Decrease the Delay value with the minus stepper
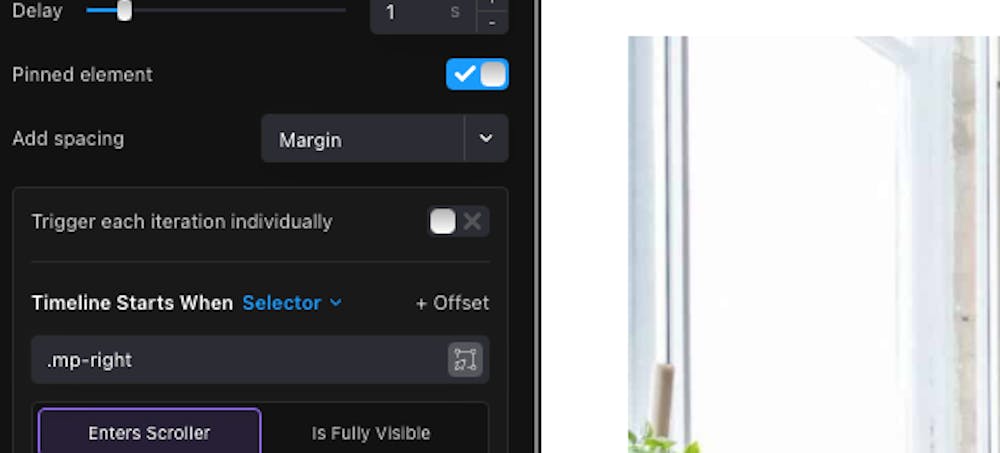This screenshot has width=1000, height=453. tap(492, 23)
